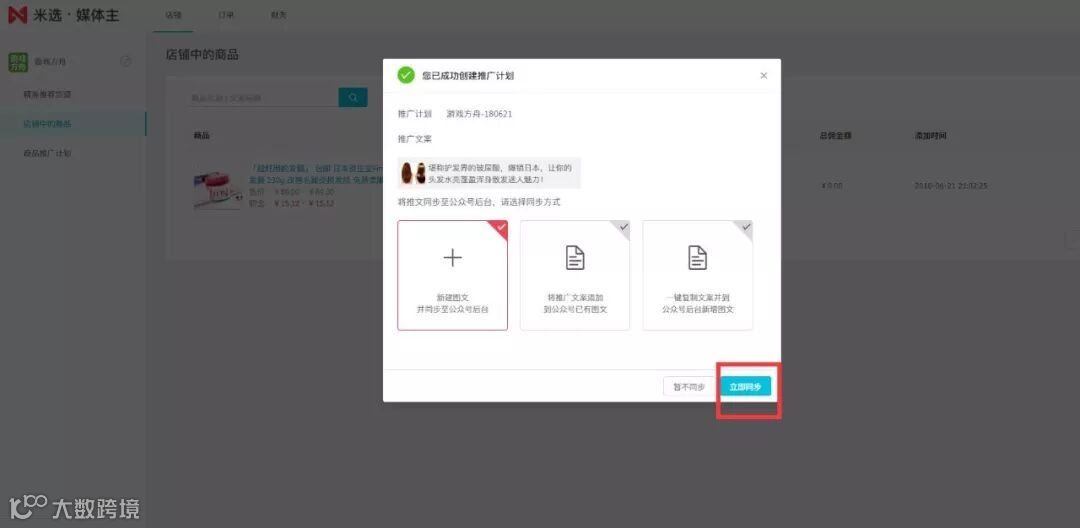1080x528 pixels.
Task: Click the green success checkmark icon
Action: [406, 75]
